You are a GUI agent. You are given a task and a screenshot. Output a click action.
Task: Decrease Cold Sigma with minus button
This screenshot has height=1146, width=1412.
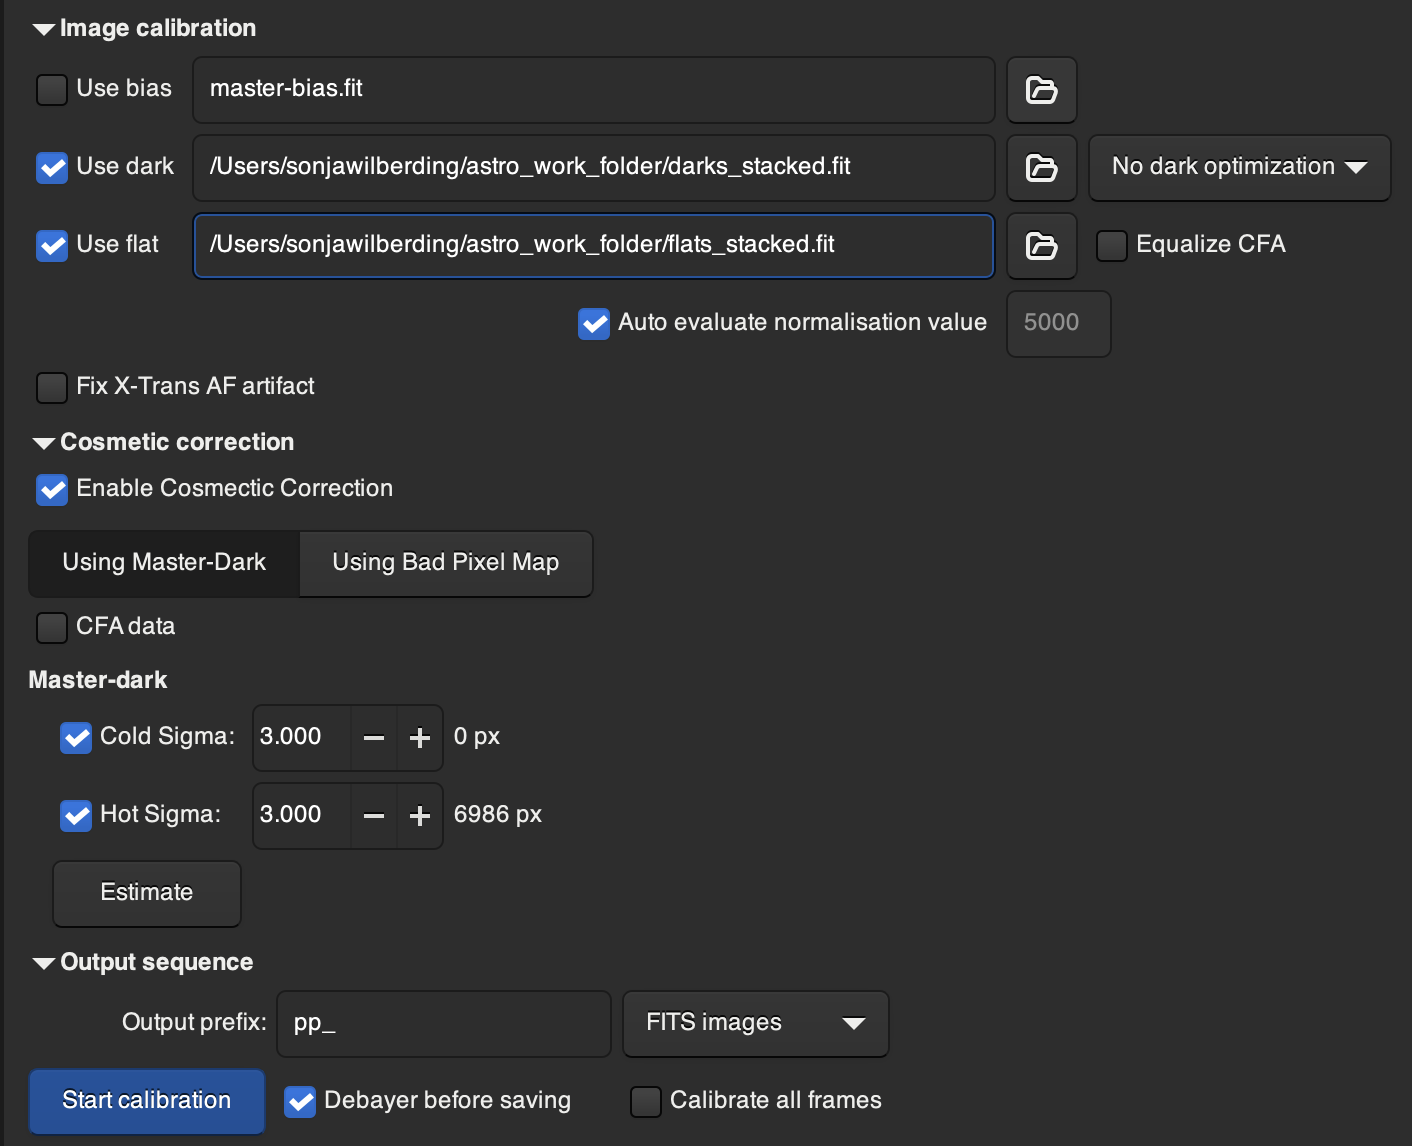click(x=374, y=738)
